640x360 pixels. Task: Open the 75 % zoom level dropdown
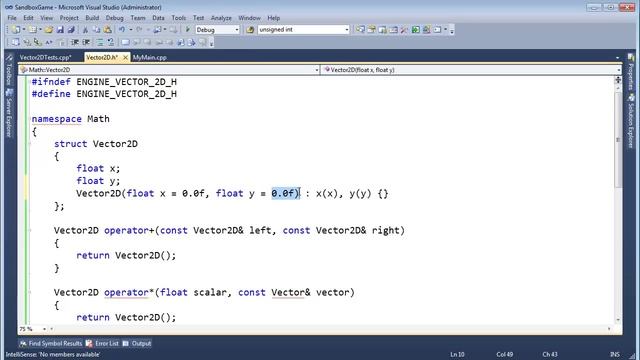point(44,329)
